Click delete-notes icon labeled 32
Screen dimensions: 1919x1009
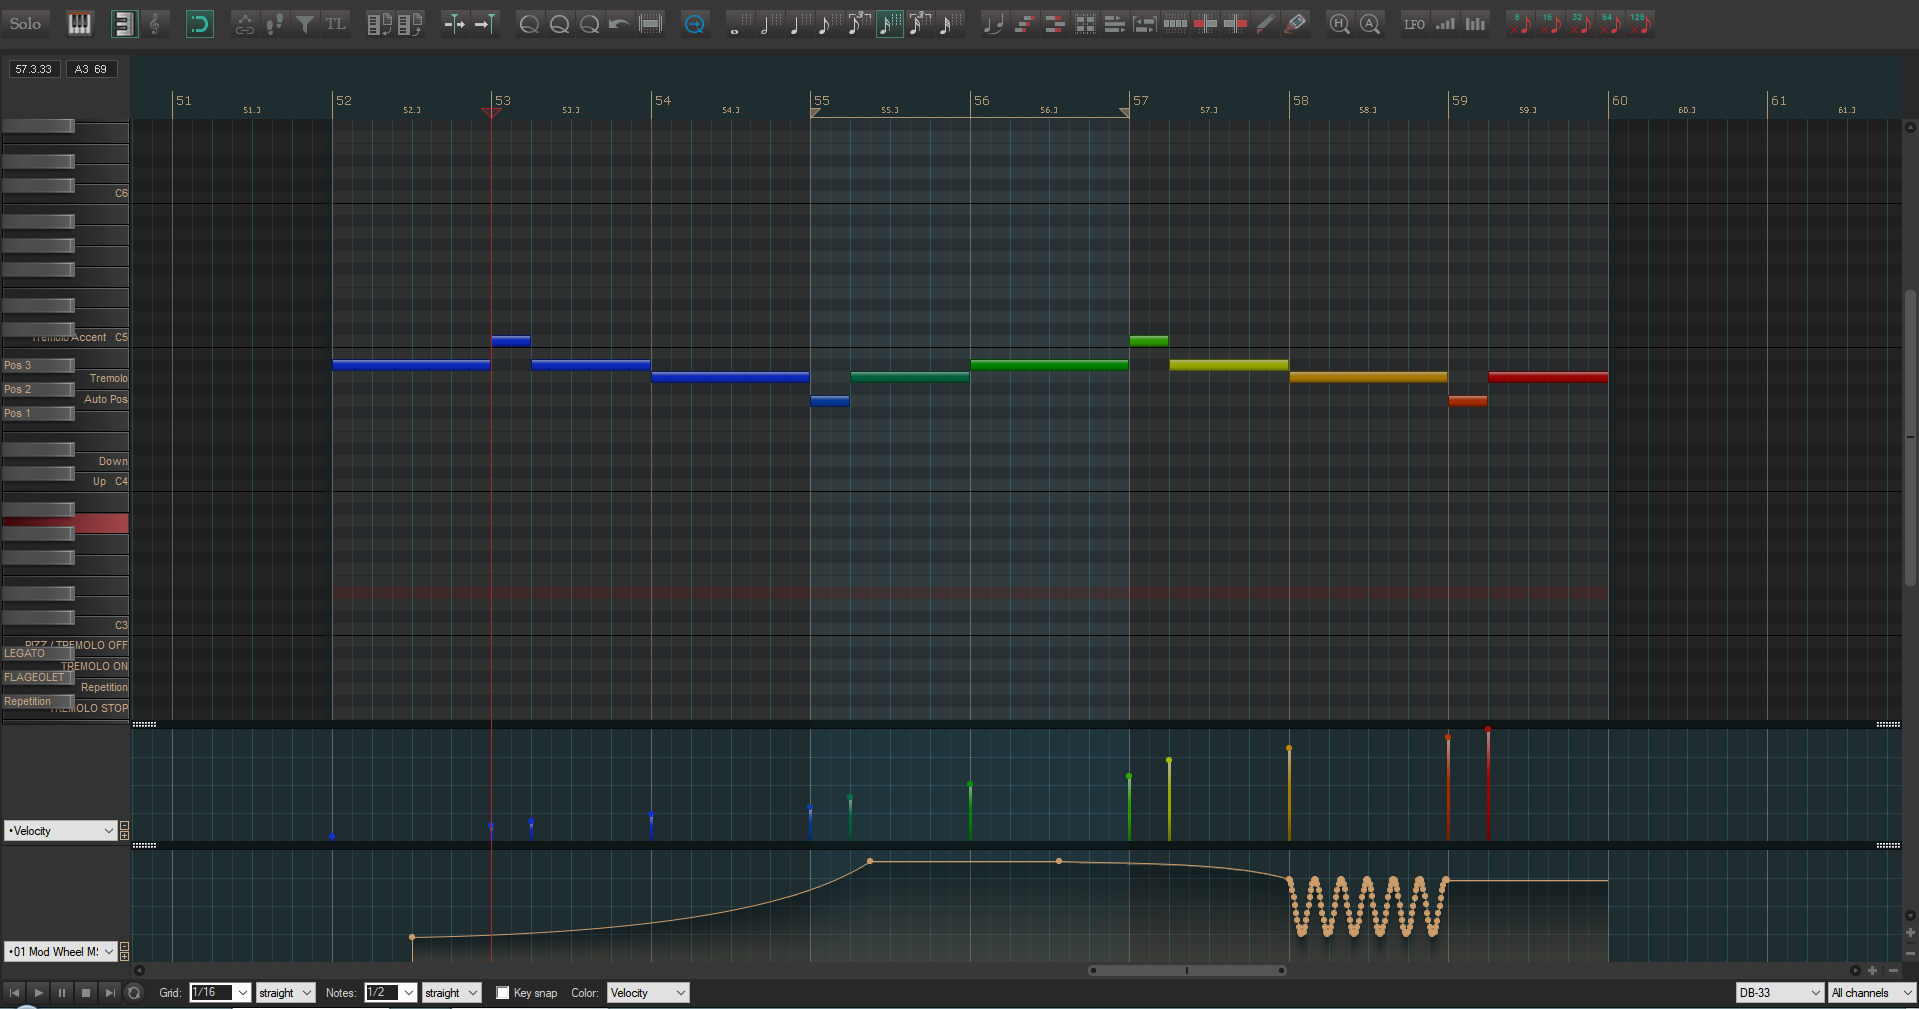click(x=1581, y=23)
